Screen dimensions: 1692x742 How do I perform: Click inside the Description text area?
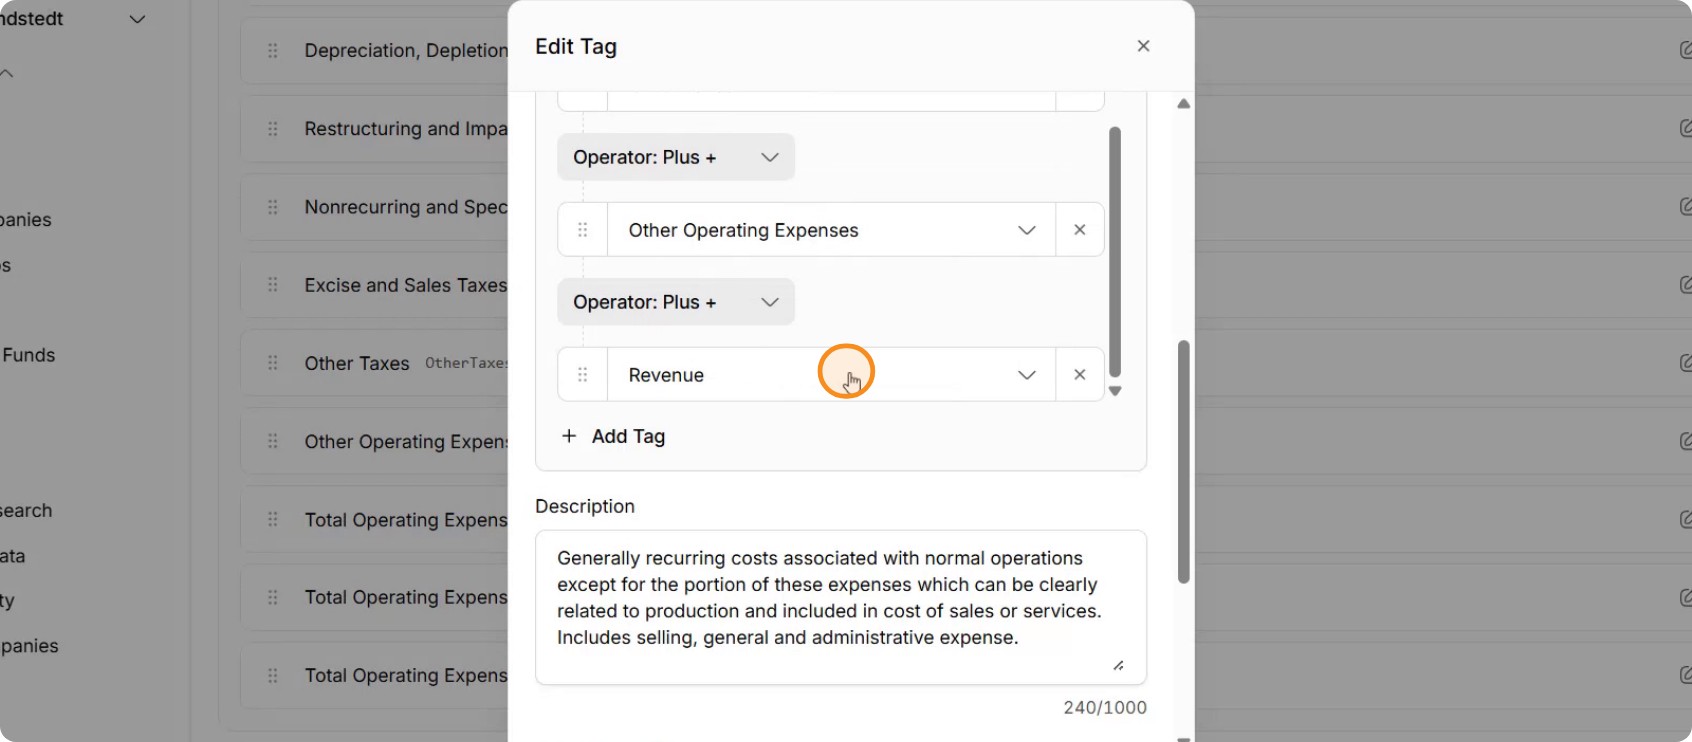841,607
